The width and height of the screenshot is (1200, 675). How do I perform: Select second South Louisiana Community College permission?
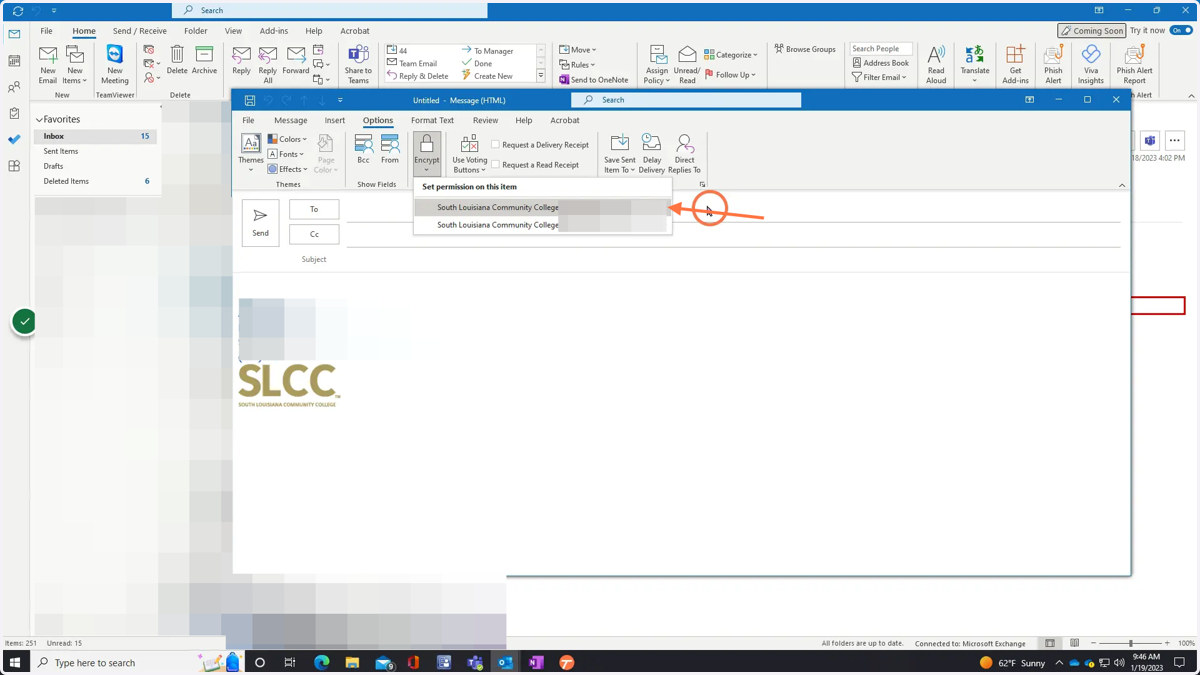542,225
